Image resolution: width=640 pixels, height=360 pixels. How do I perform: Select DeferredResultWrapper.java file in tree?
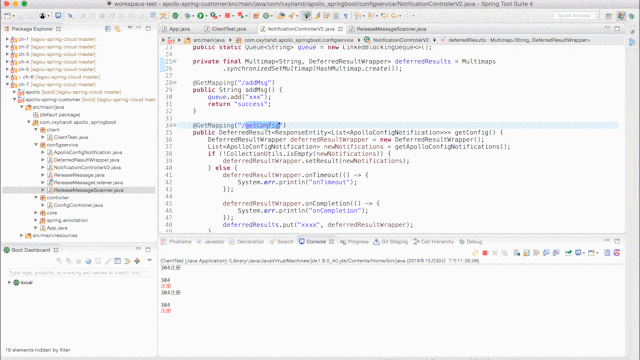tap(87, 160)
